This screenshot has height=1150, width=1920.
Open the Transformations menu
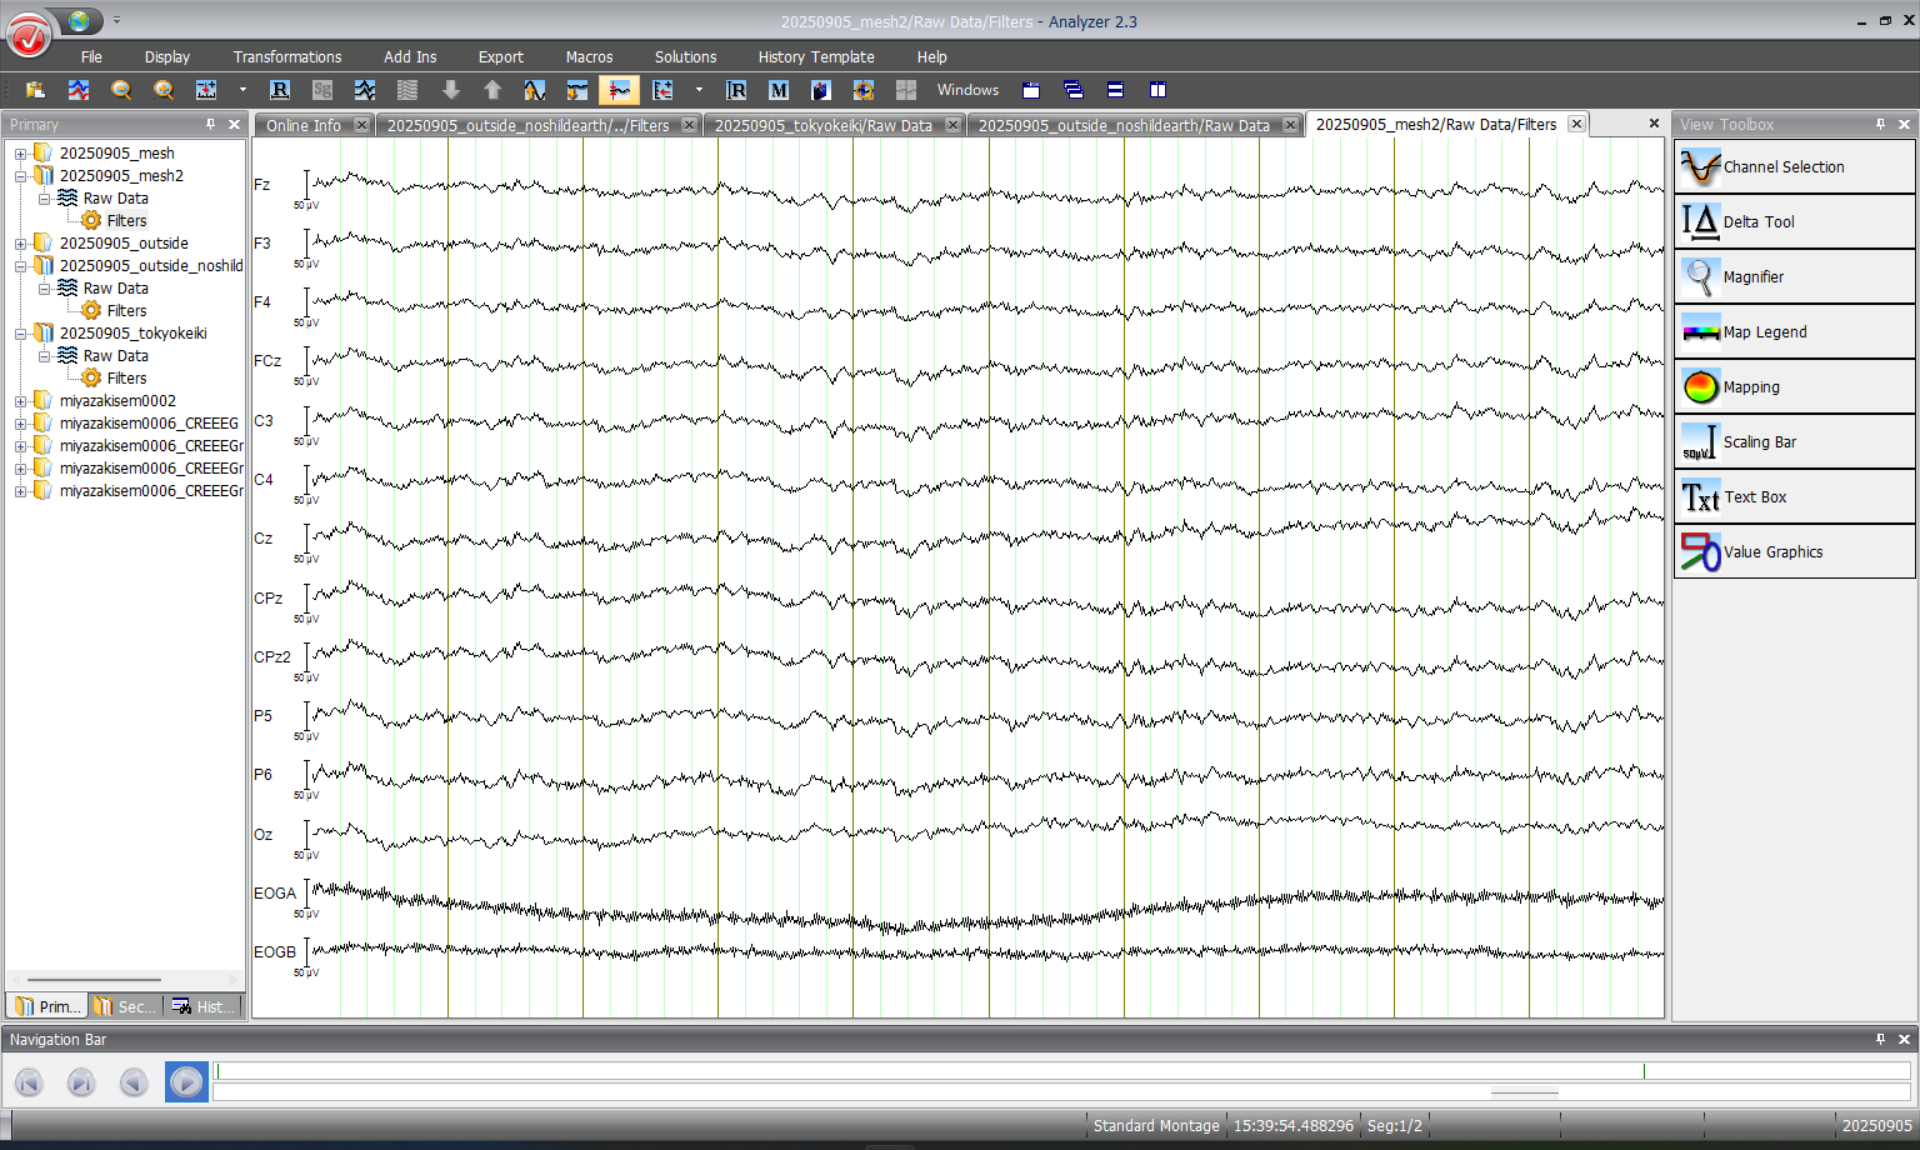(x=287, y=57)
